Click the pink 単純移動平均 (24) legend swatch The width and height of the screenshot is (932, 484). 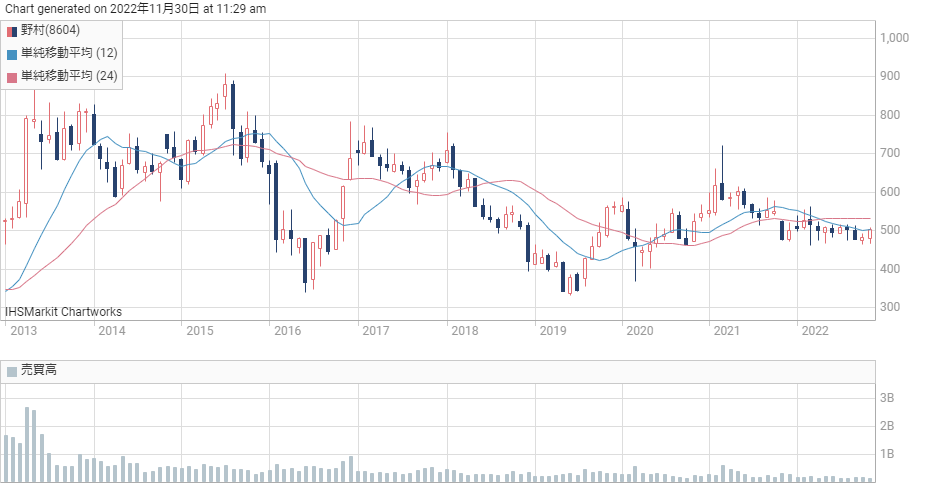tap(12, 77)
